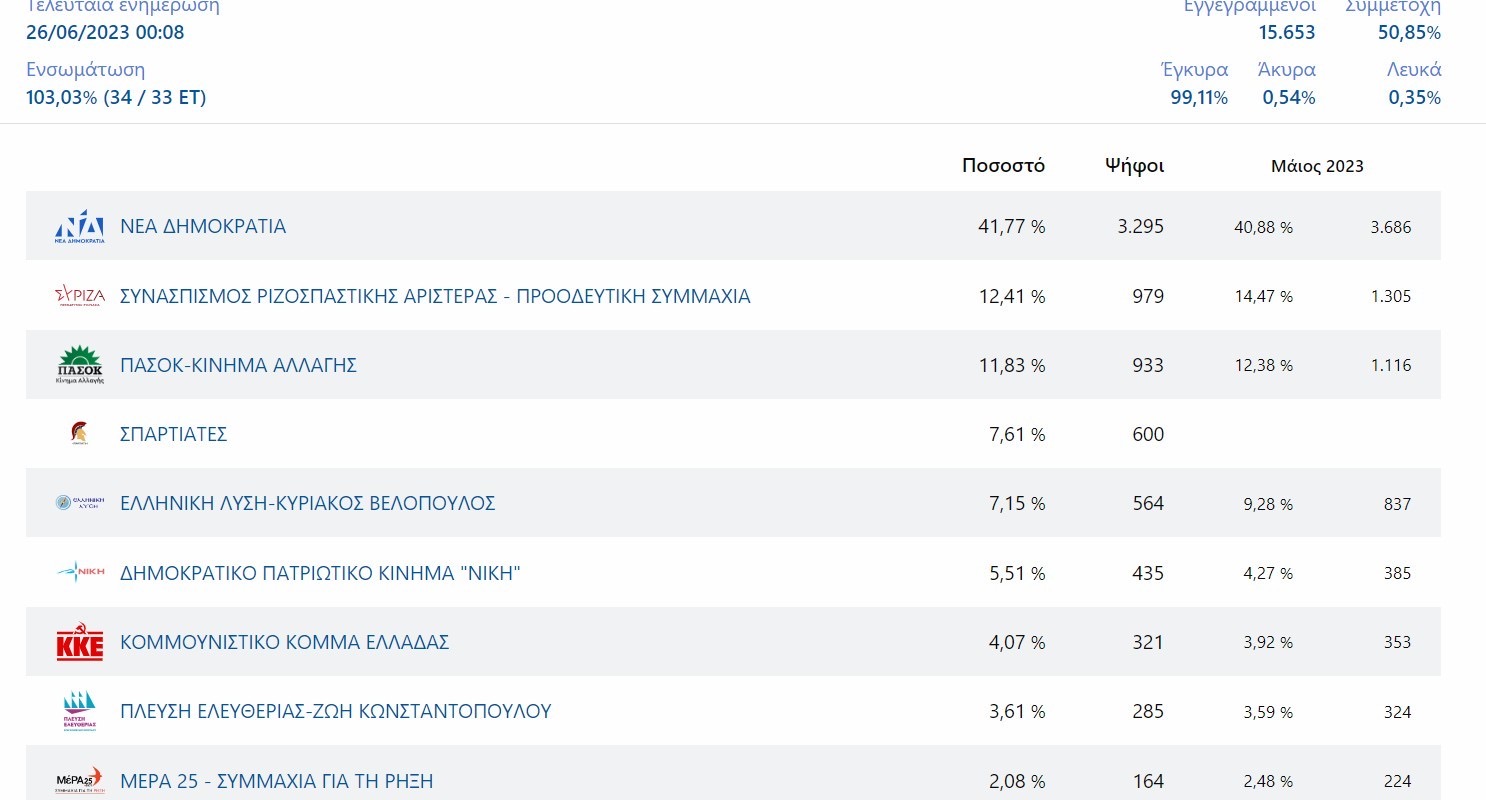Open ΠΛΕΥΣΗ ΕΛΕΥΘΕΡΙΑΣ-ΖΩΗ ΚΩΝΣΤΑΝΤΟΠΟΥΛΟΥ link
This screenshot has width=1486, height=800.
point(336,711)
